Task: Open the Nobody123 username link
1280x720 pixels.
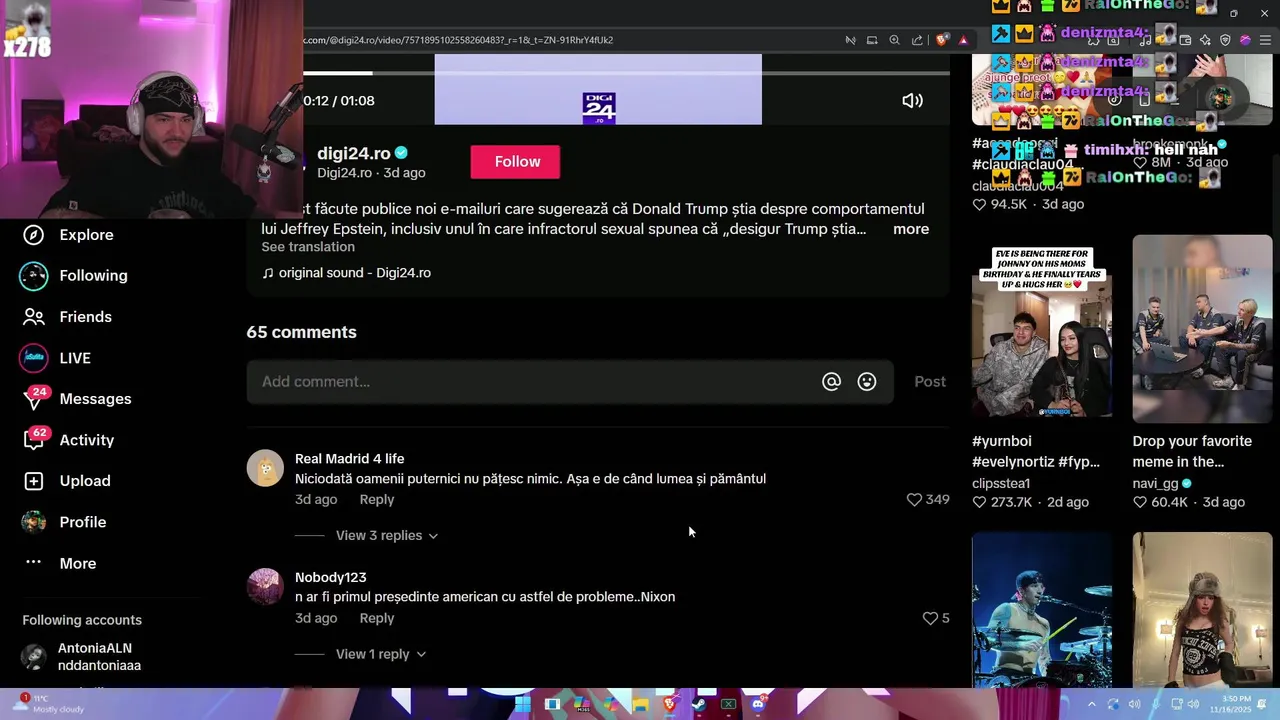Action: (330, 577)
